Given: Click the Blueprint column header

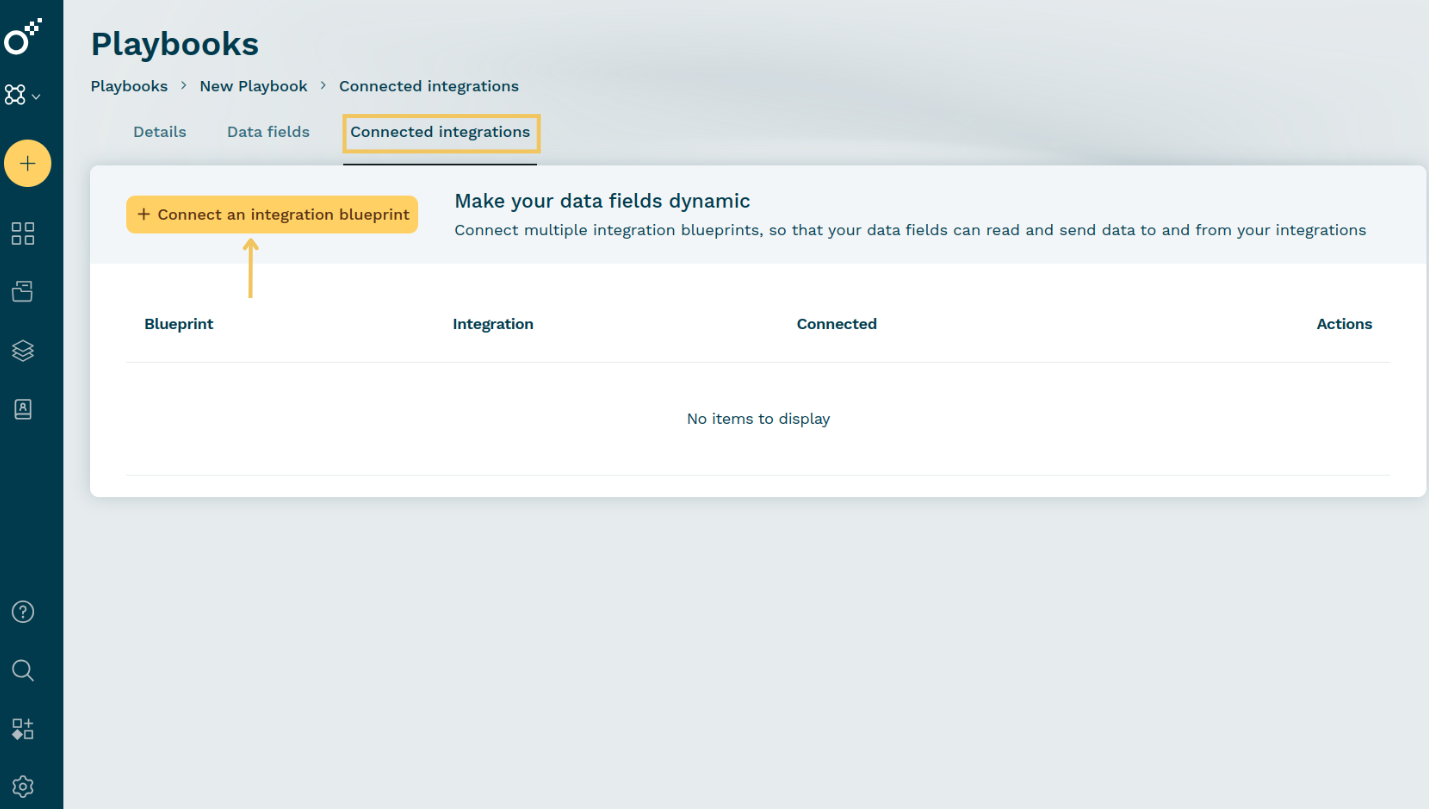Looking at the screenshot, I should point(179,324).
